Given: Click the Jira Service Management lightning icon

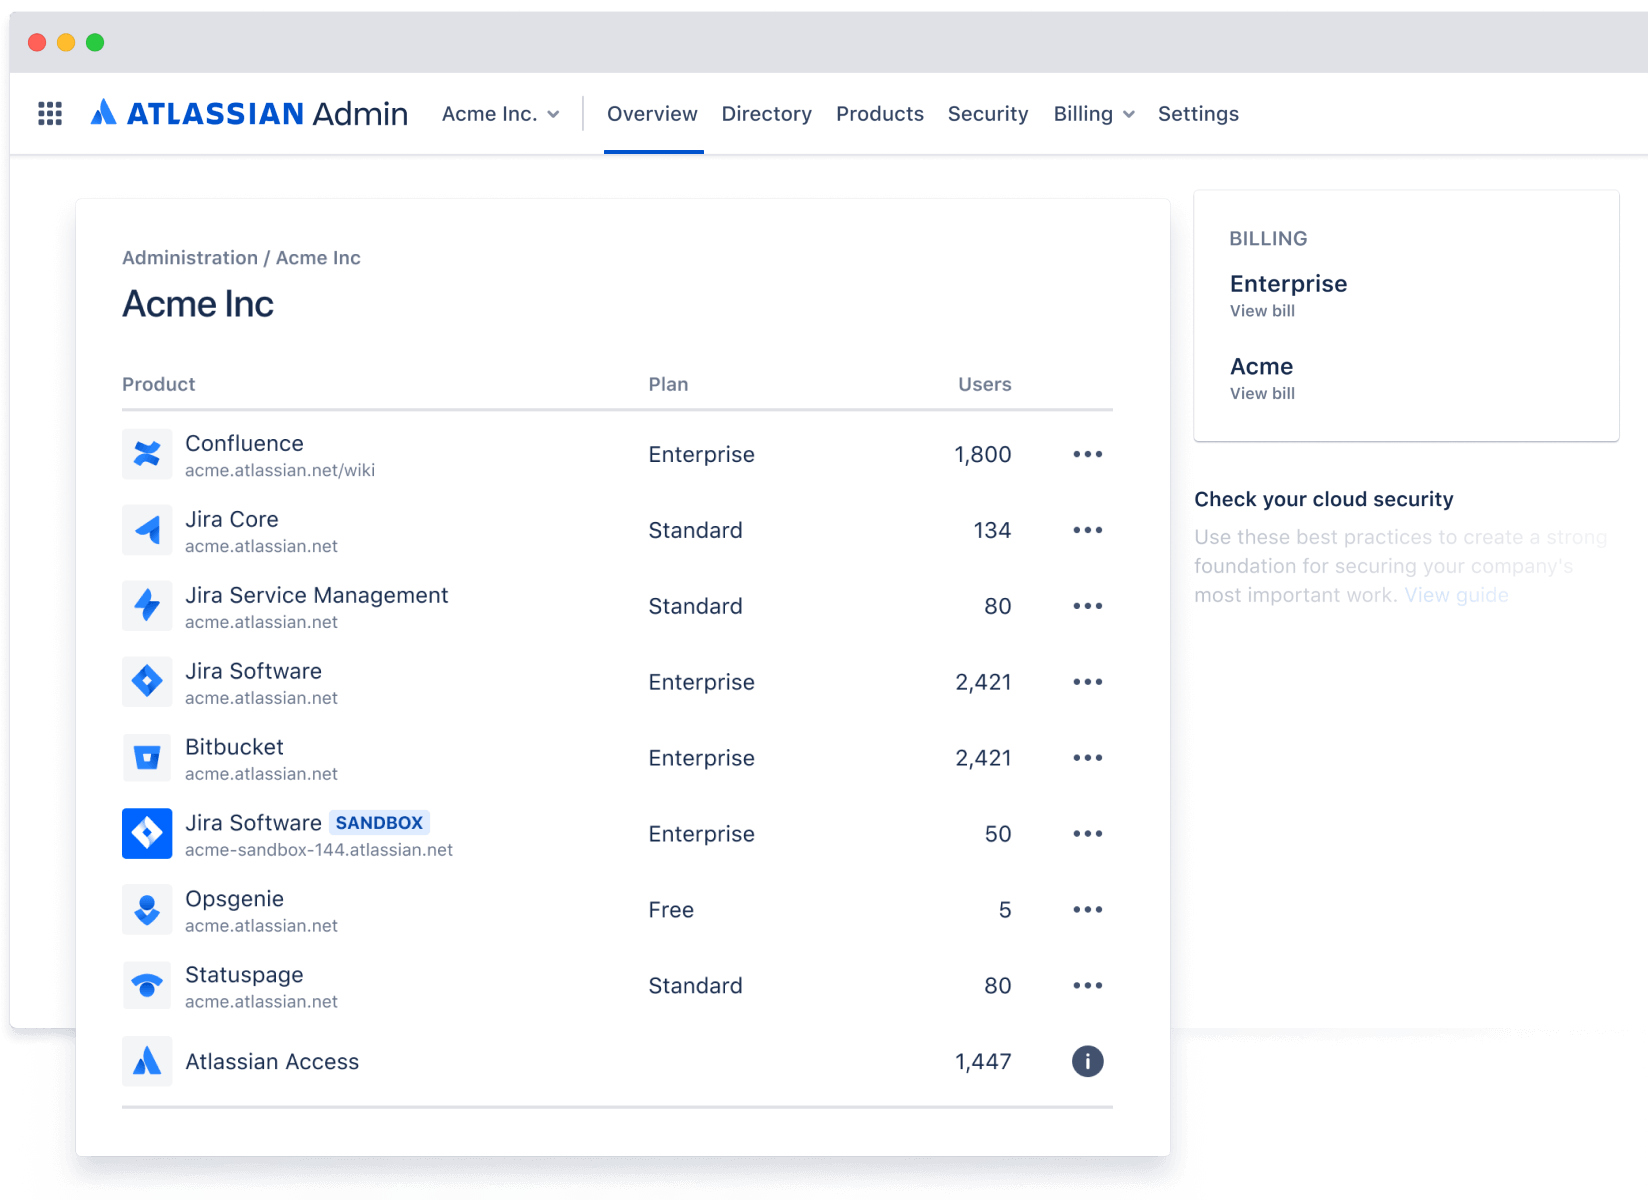Looking at the screenshot, I should click(147, 606).
